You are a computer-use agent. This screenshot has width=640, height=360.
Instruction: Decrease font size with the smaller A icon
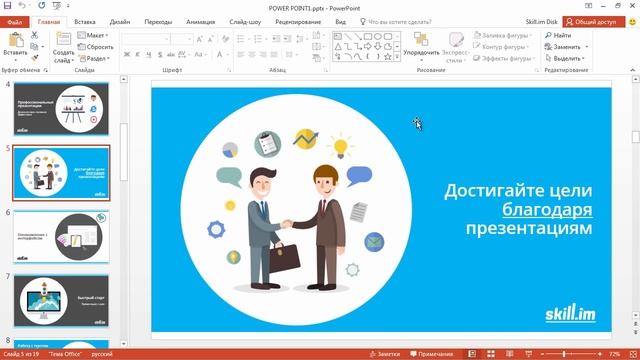pyautogui.click(x=211, y=39)
